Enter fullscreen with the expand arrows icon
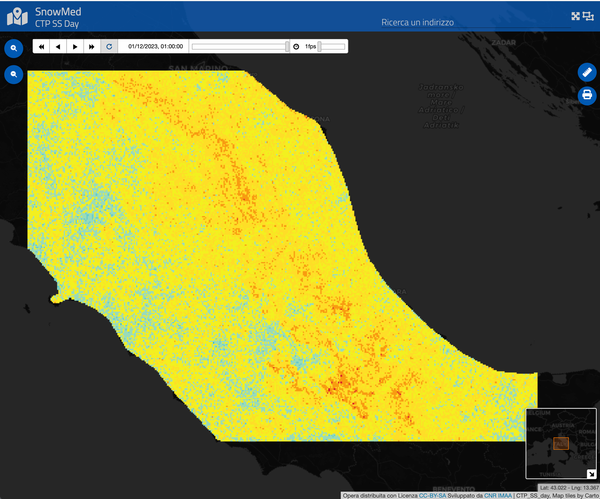 [x=575, y=16]
